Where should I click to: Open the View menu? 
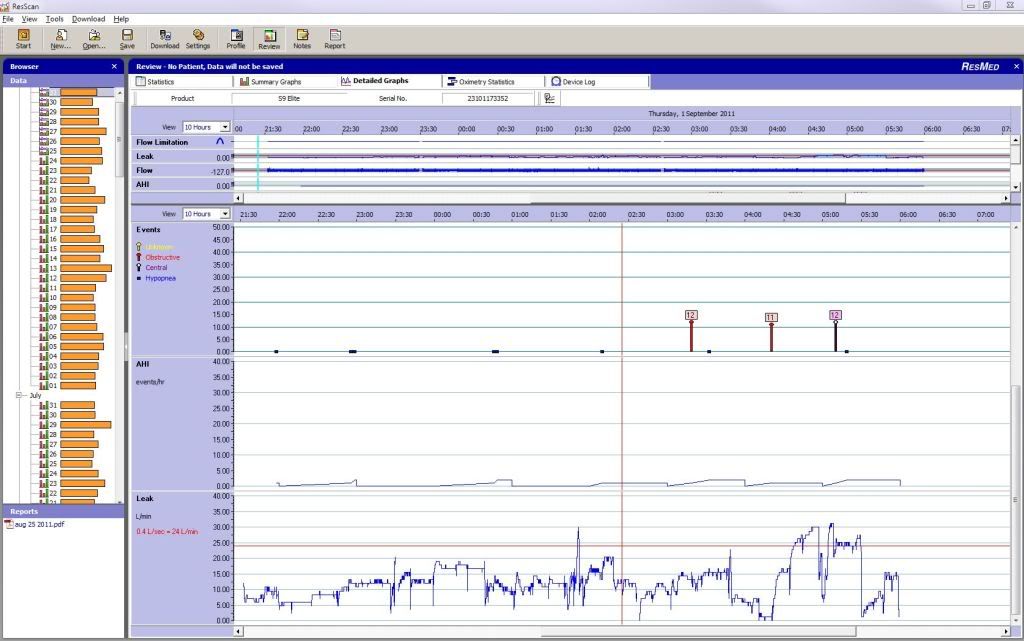pyautogui.click(x=29, y=19)
